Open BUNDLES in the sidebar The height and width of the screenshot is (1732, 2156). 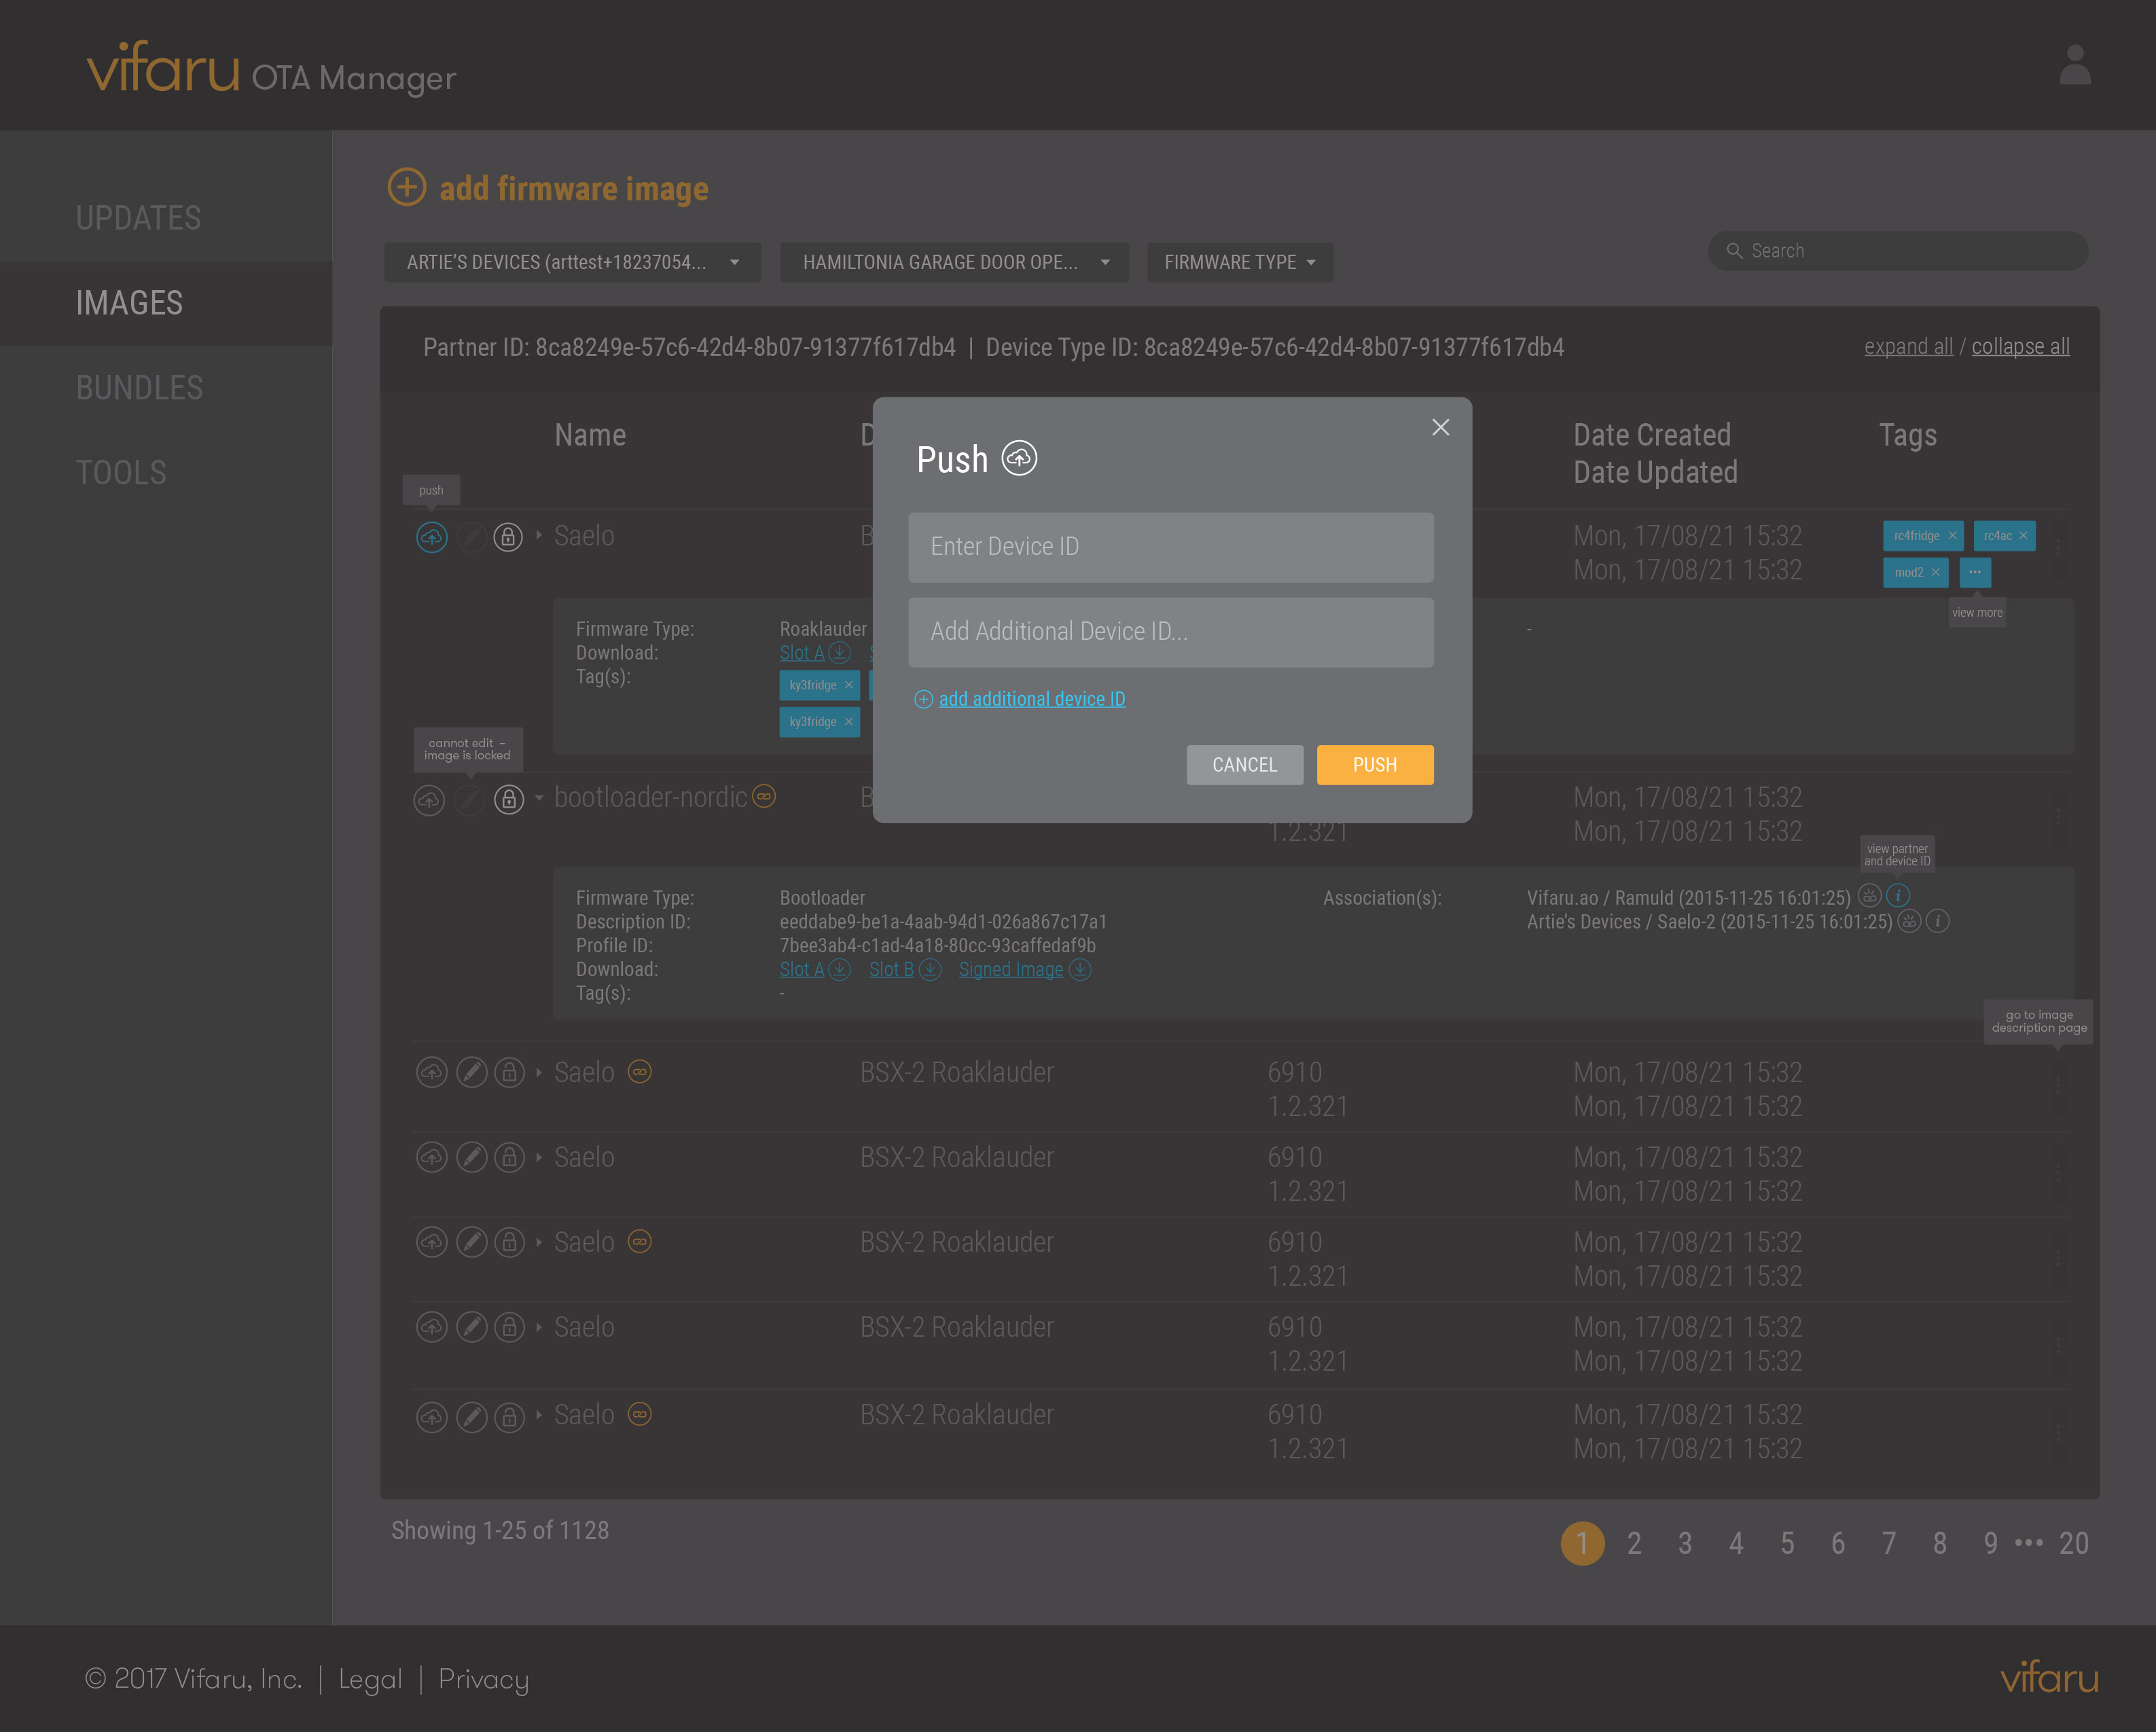coord(139,388)
